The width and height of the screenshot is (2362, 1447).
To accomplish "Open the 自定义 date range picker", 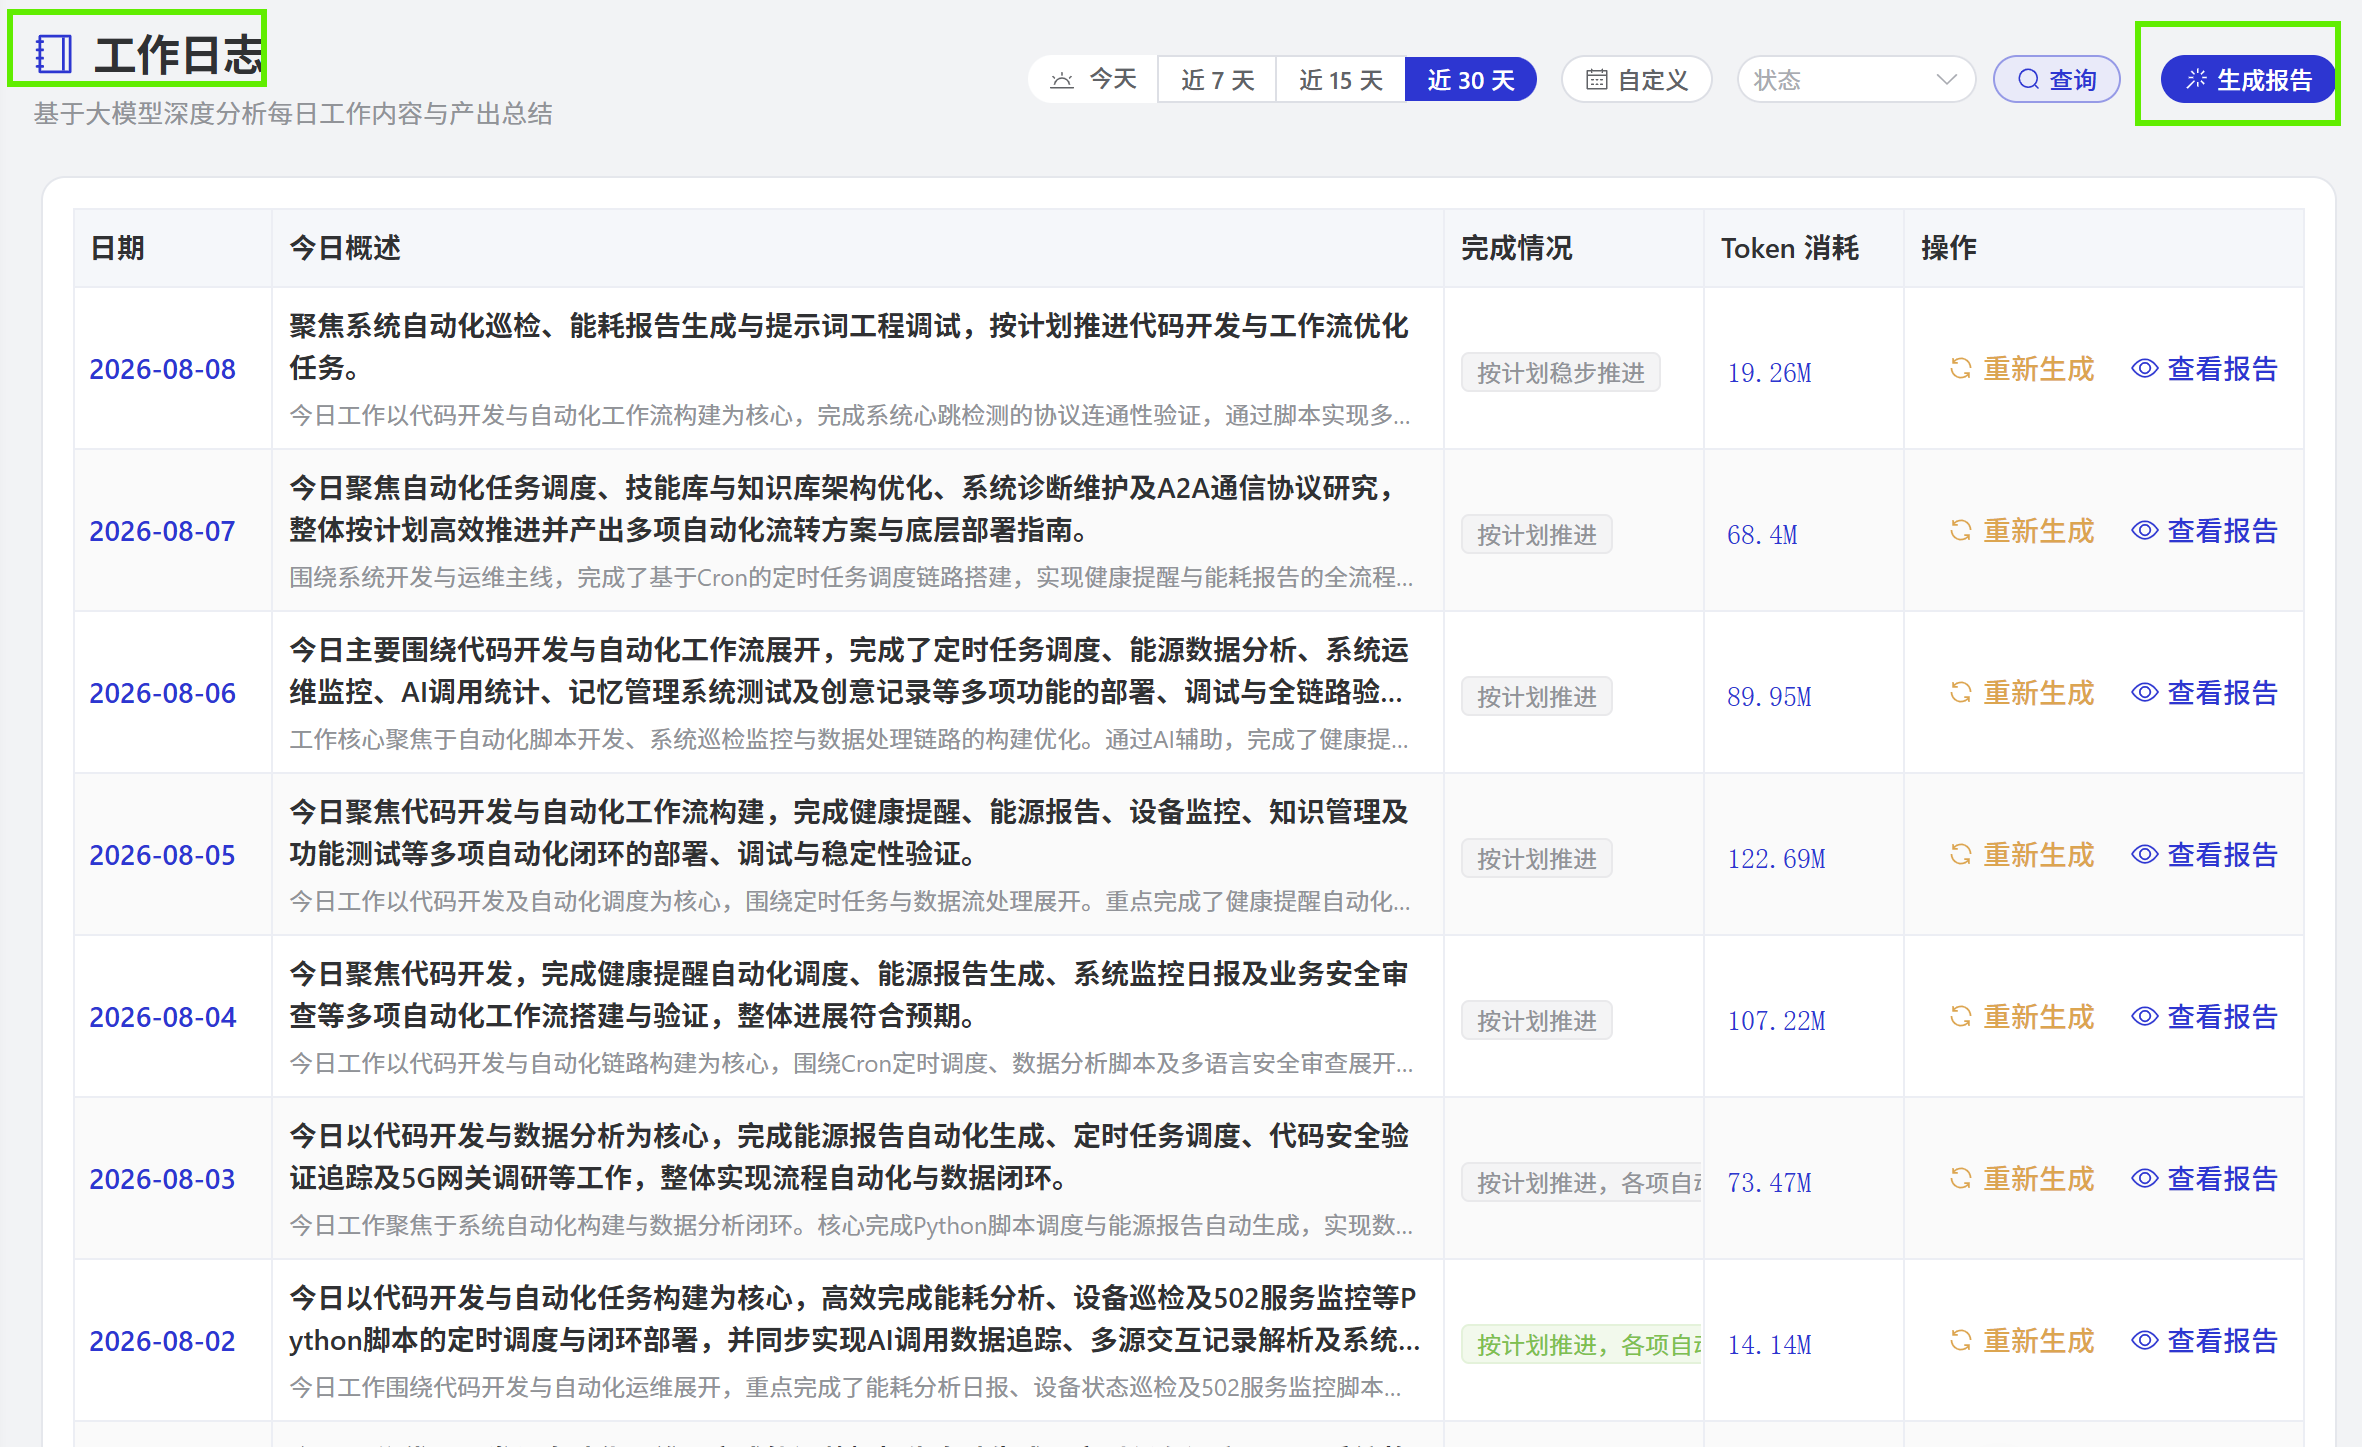I will coord(1637,80).
